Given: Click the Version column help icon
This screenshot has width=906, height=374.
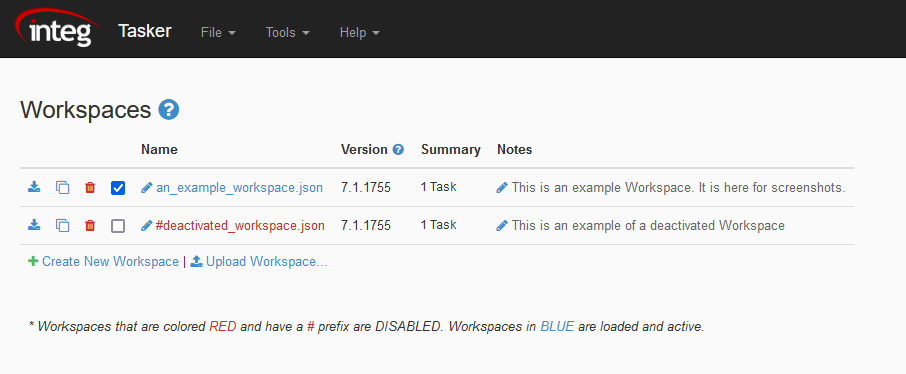Looking at the screenshot, I should click(x=398, y=149).
